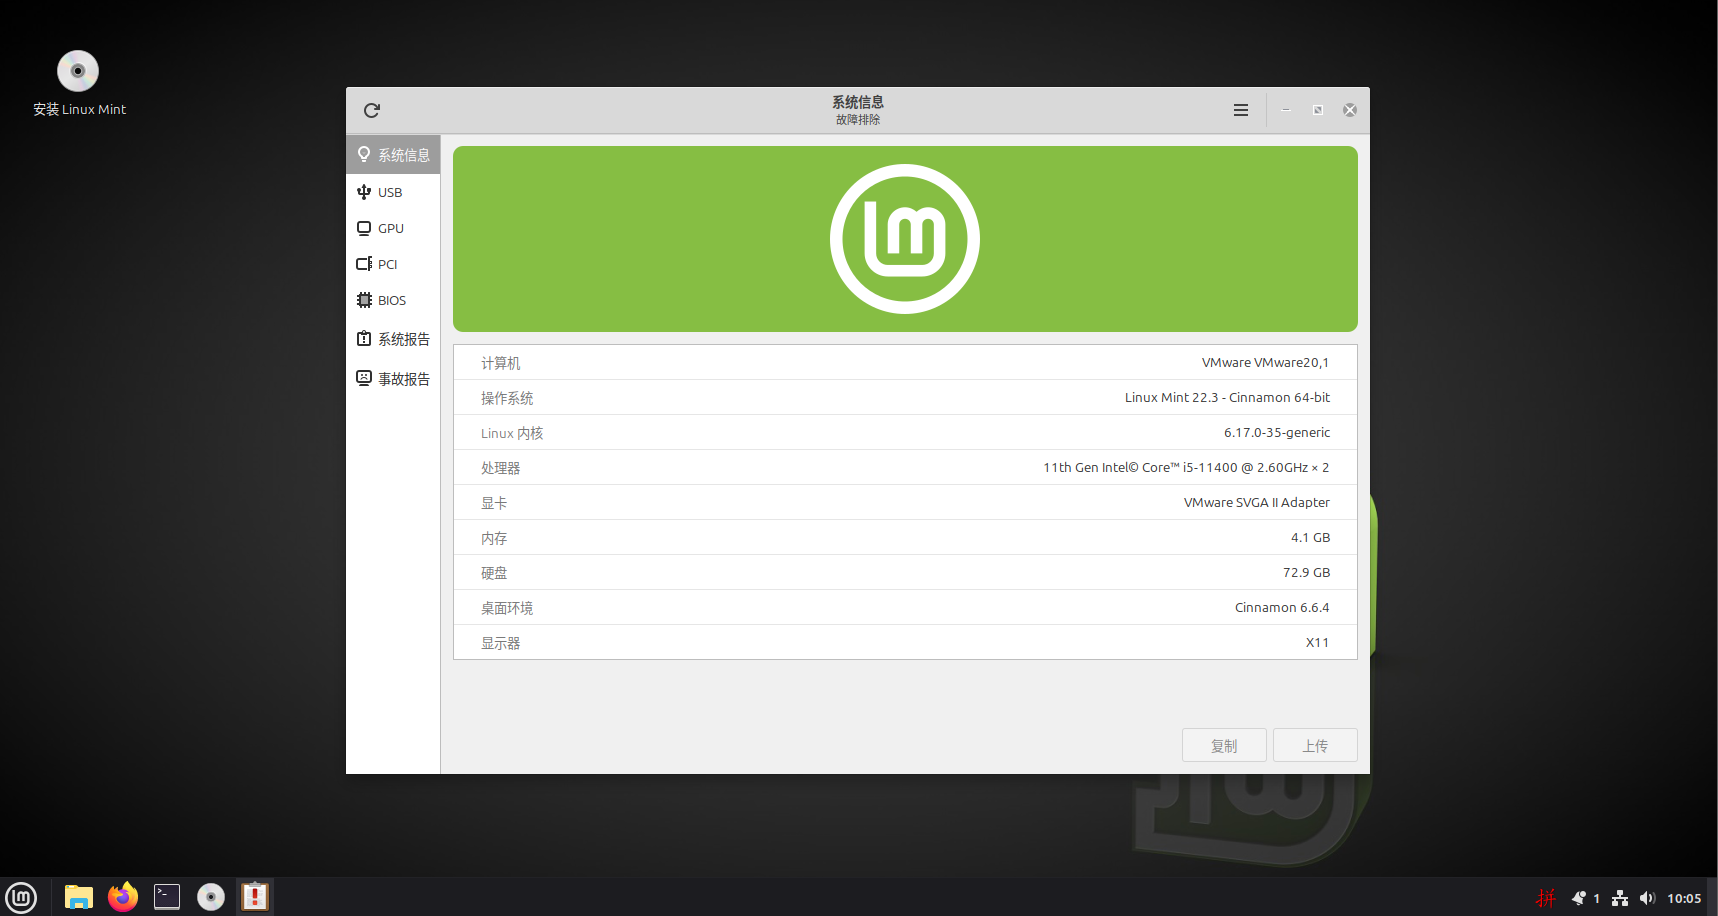Click the 操作系统 row label
1718x916 pixels.
pyautogui.click(x=507, y=398)
